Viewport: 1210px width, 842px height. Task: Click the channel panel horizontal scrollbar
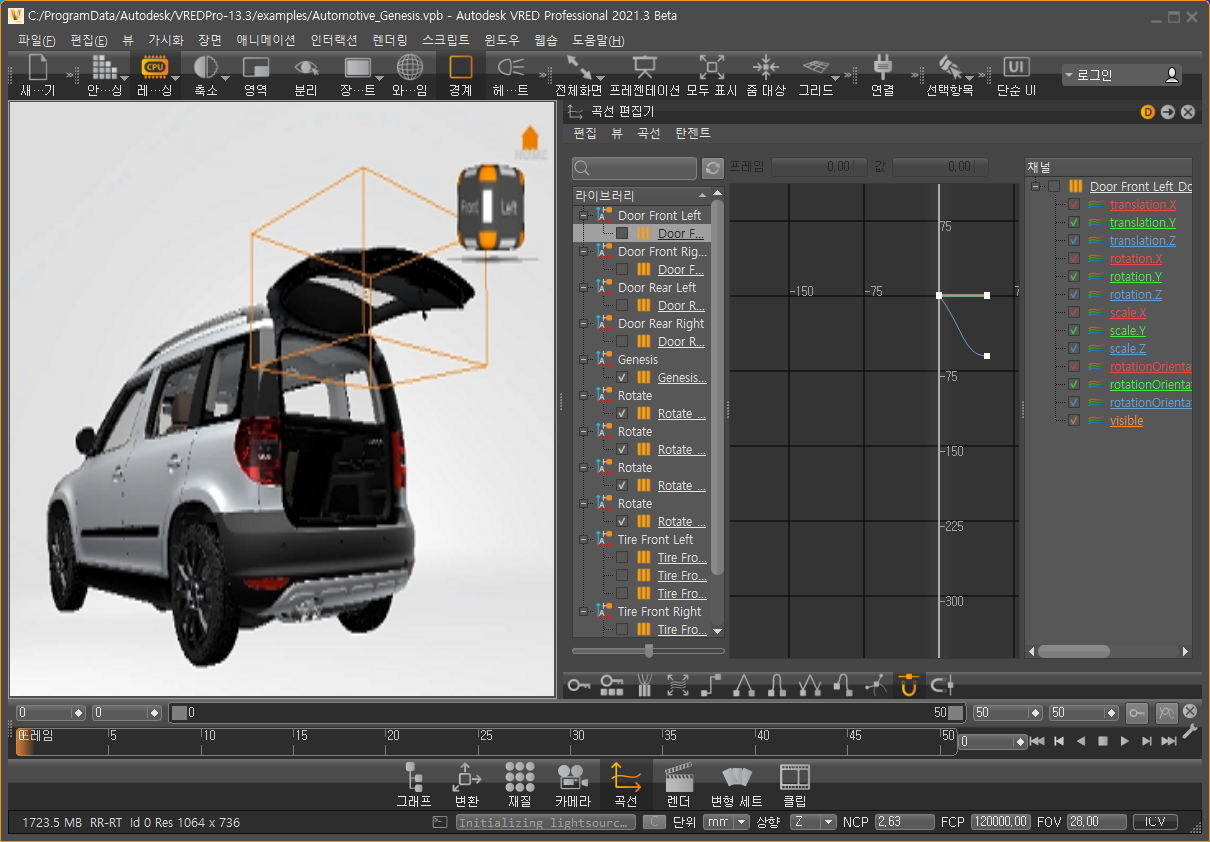[1073, 651]
